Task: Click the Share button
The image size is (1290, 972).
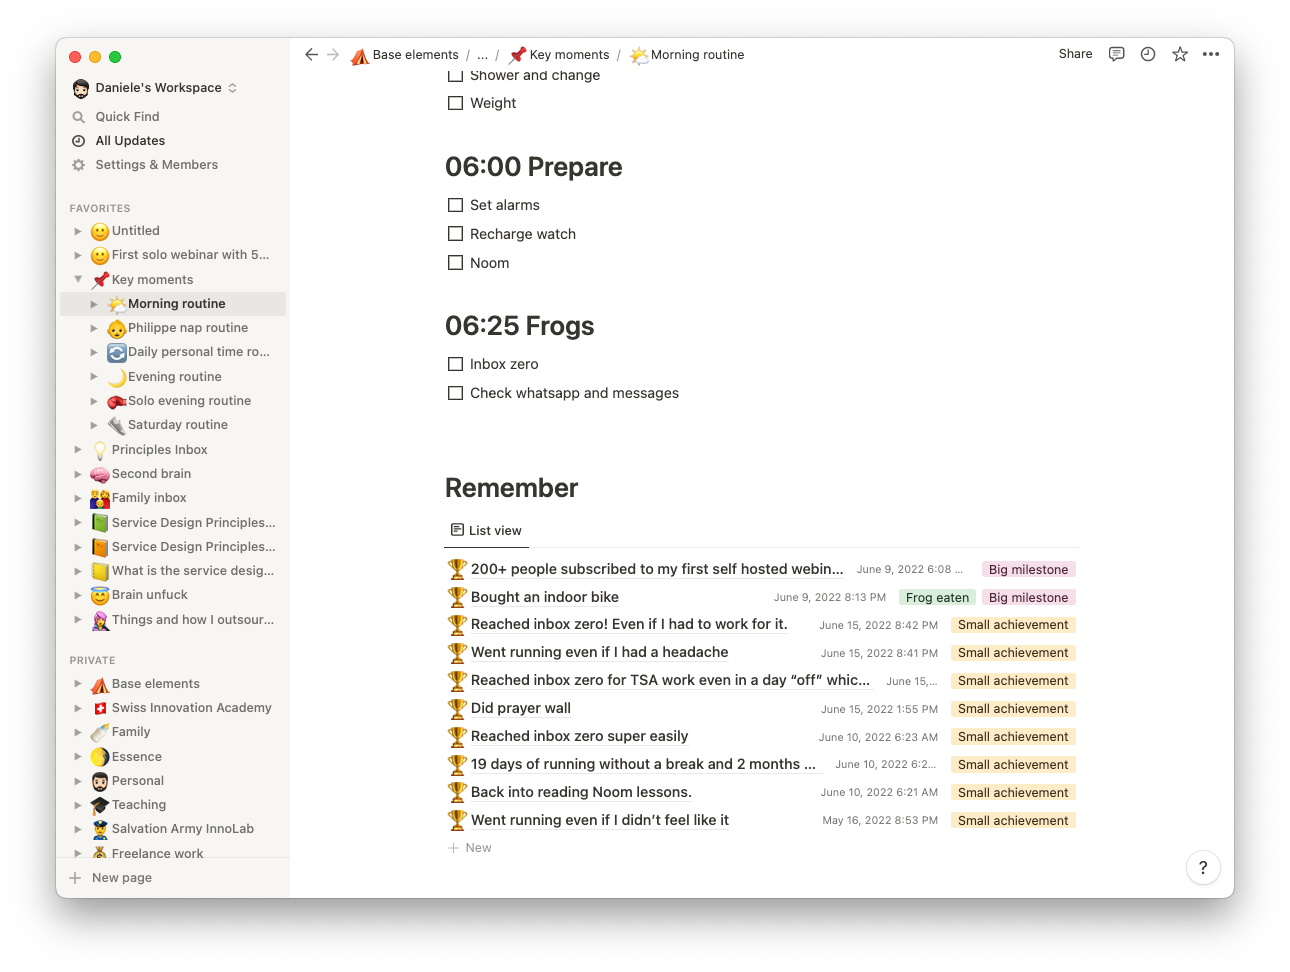Action: tap(1075, 54)
